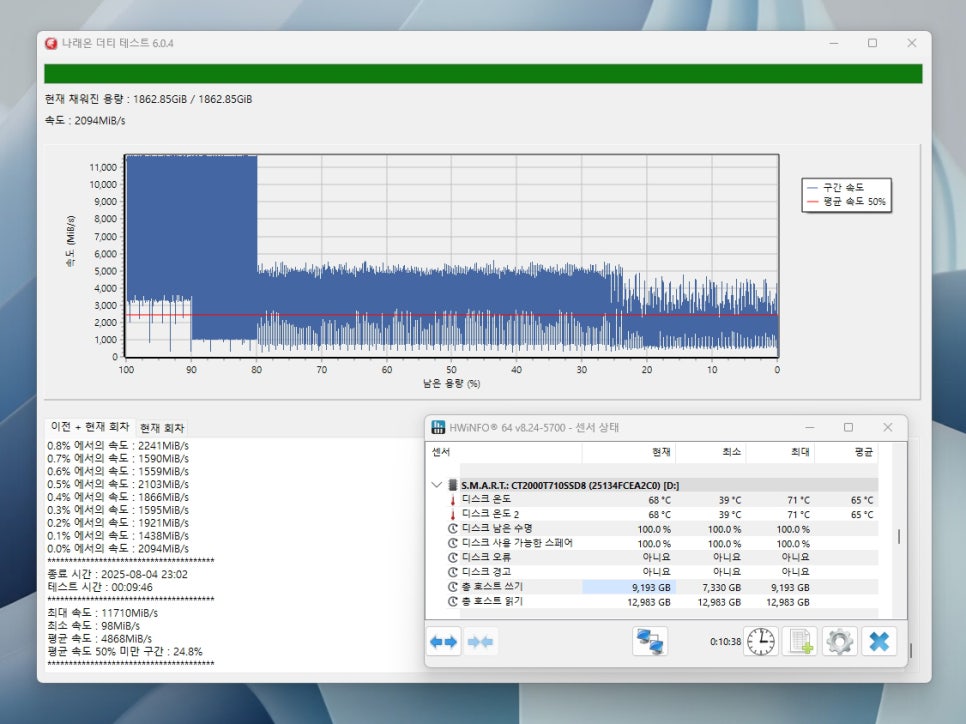Open HWiNFO remote network monitoring icon
Viewport: 966px width, 724px height.
coord(650,641)
